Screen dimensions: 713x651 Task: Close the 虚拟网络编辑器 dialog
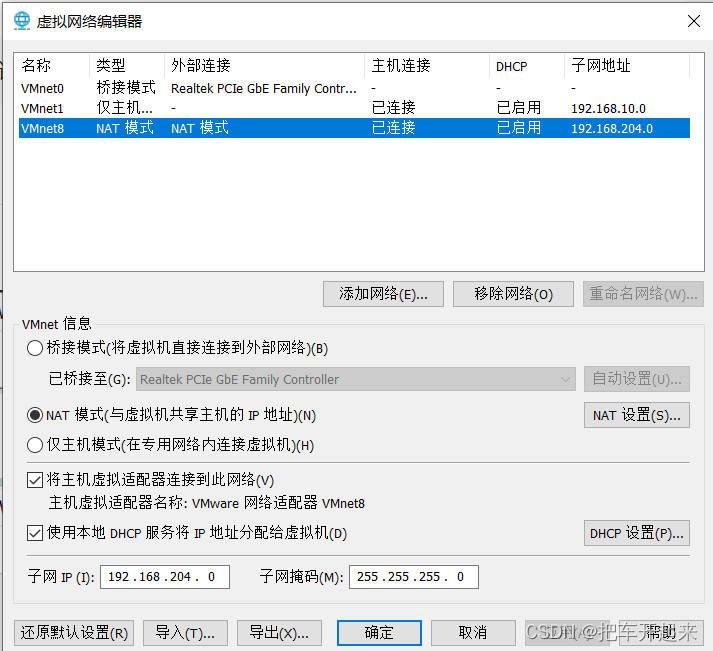coord(693,21)
